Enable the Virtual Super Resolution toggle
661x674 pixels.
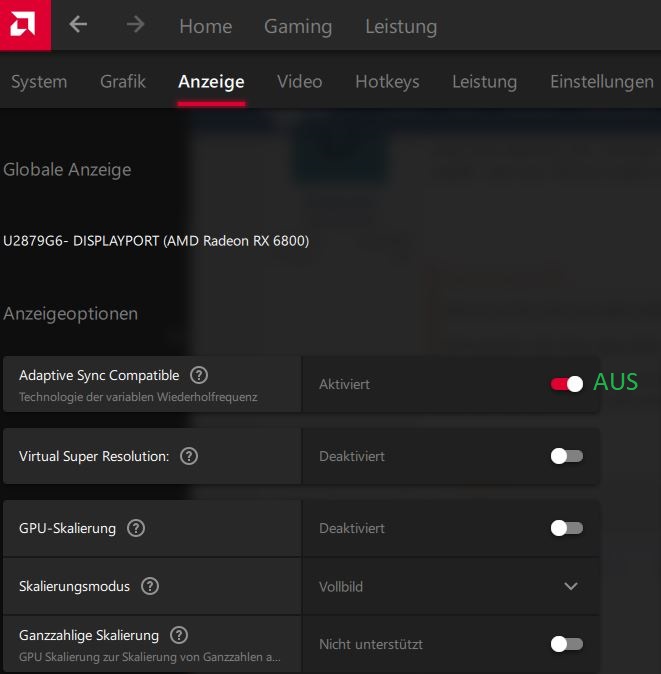pos(566,456)
